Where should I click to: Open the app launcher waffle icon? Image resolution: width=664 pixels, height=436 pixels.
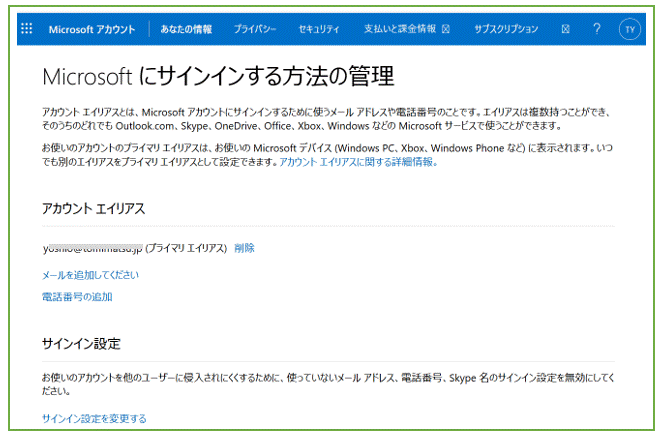[x=26, y=29]
